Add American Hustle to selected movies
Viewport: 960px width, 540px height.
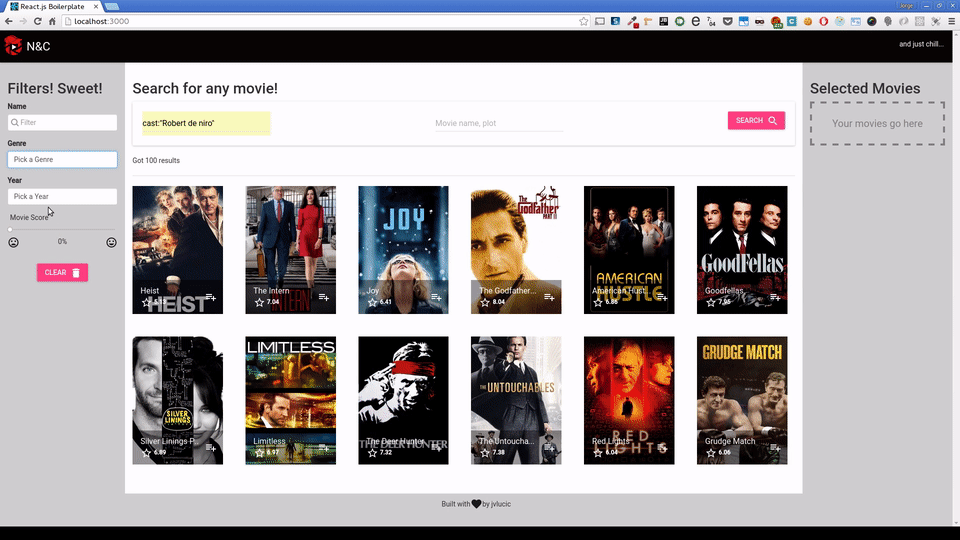coord(662,297)
